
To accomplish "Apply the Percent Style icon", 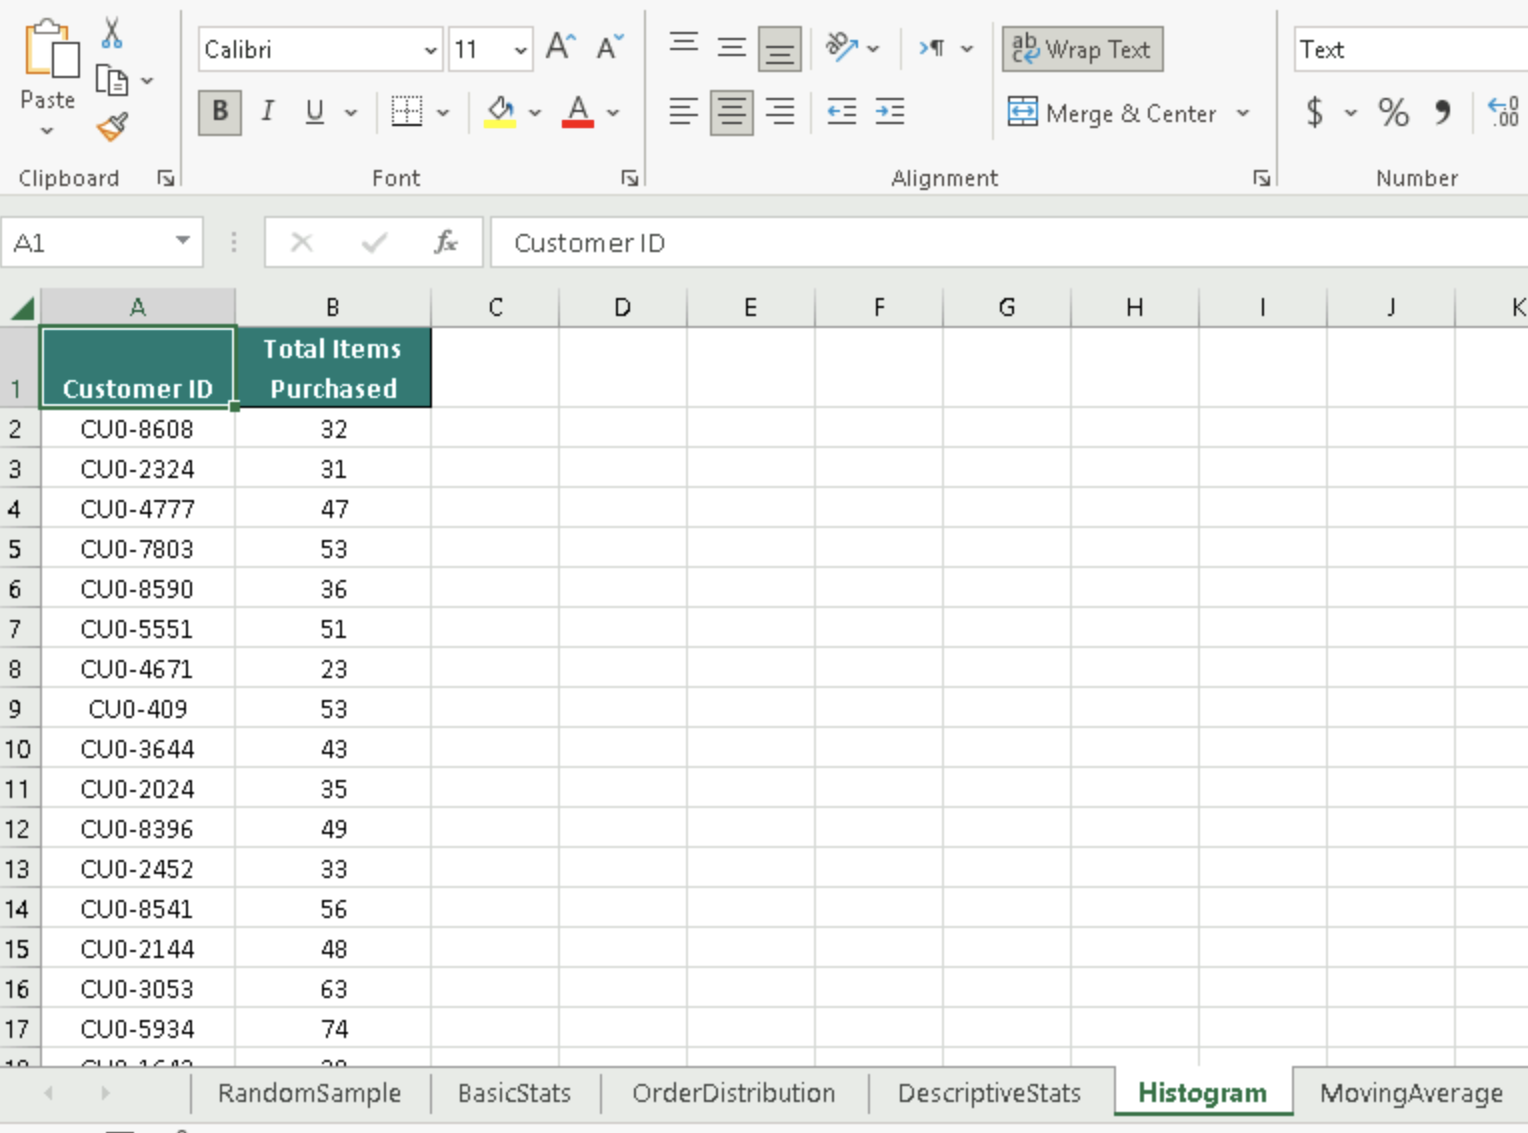I will tap(1394, 112).
